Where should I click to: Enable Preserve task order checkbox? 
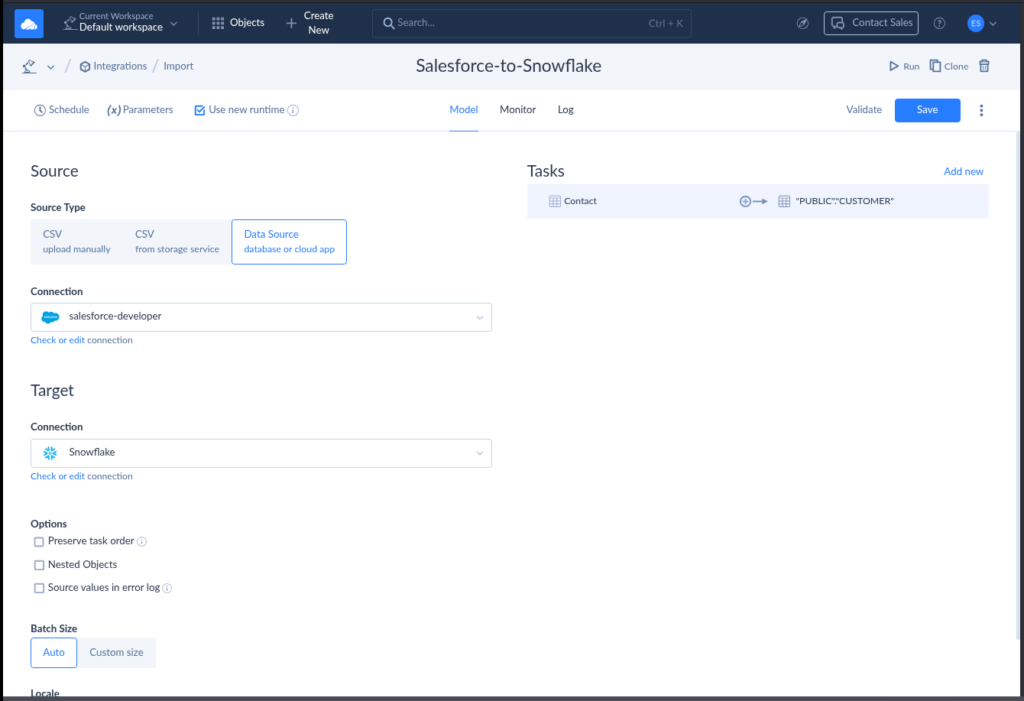tap(39, 542)
